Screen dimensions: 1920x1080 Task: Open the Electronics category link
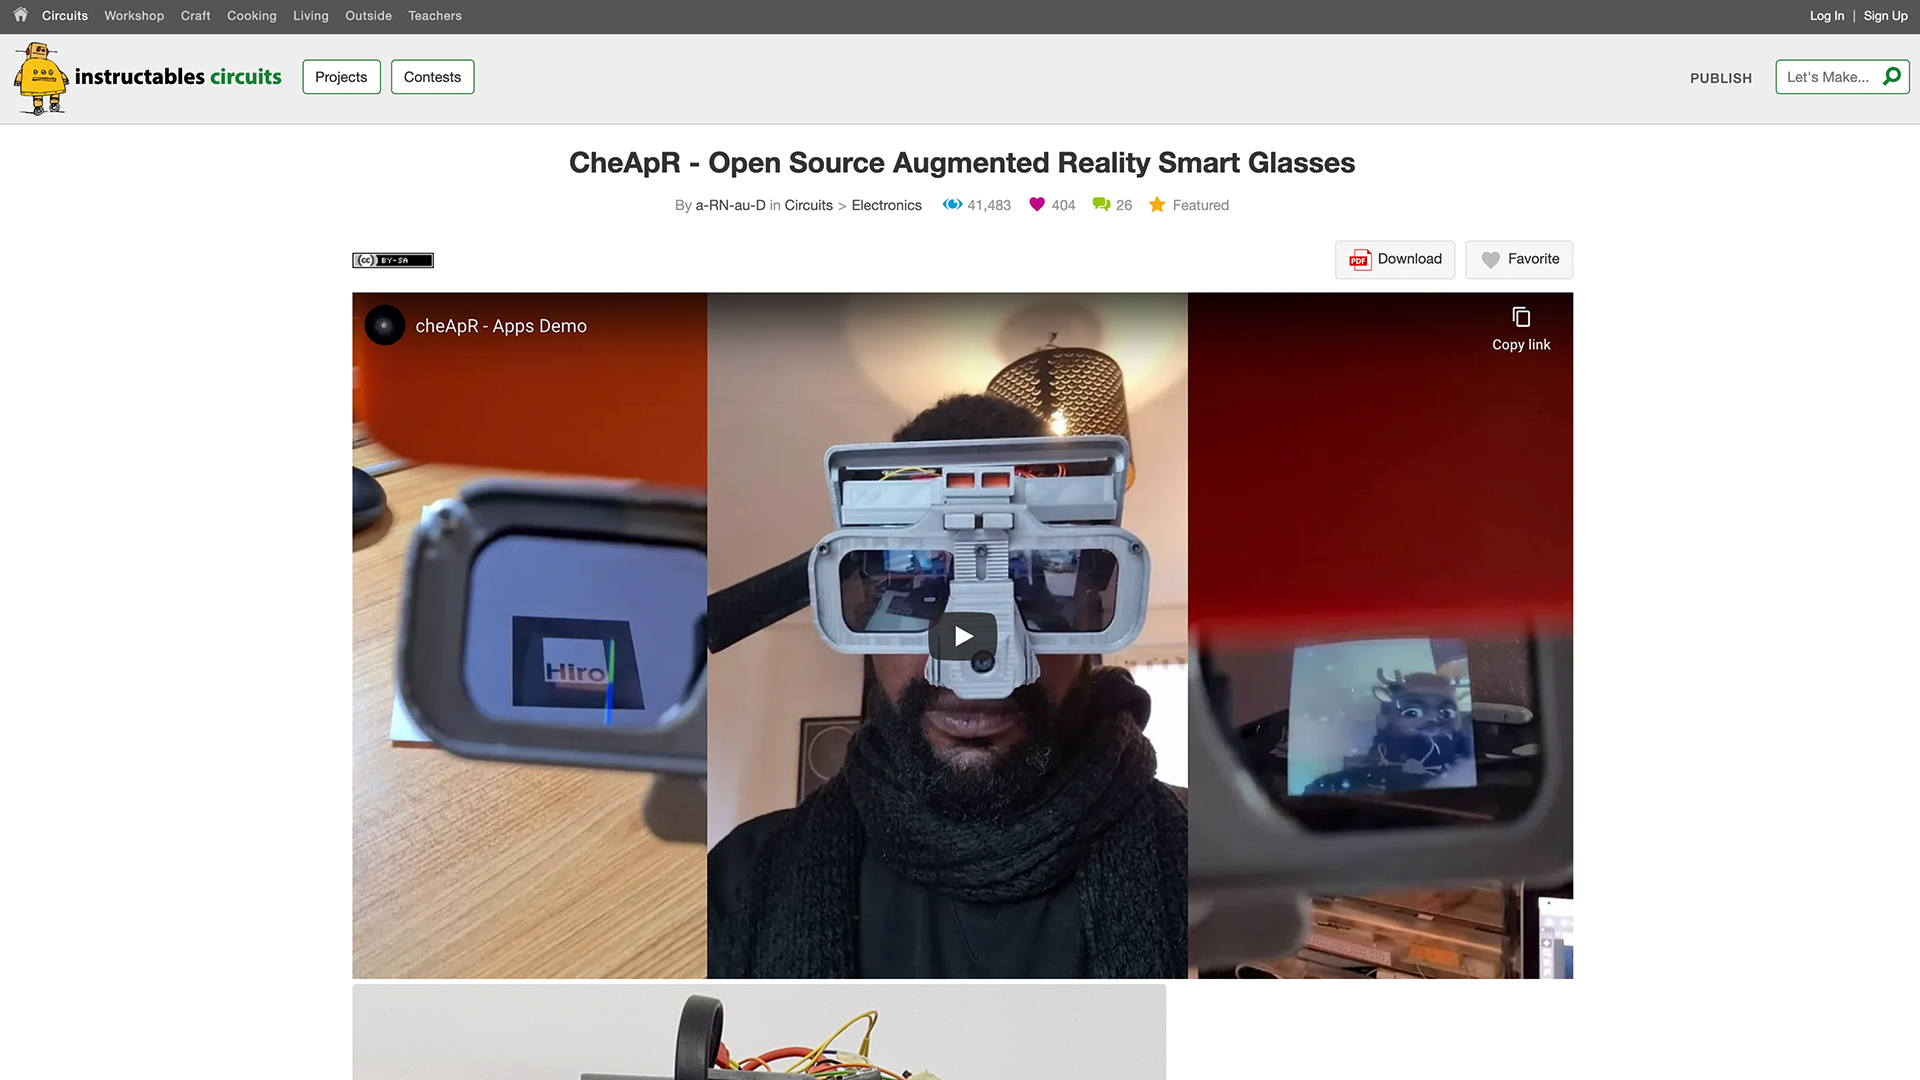(x=886, y=206)
